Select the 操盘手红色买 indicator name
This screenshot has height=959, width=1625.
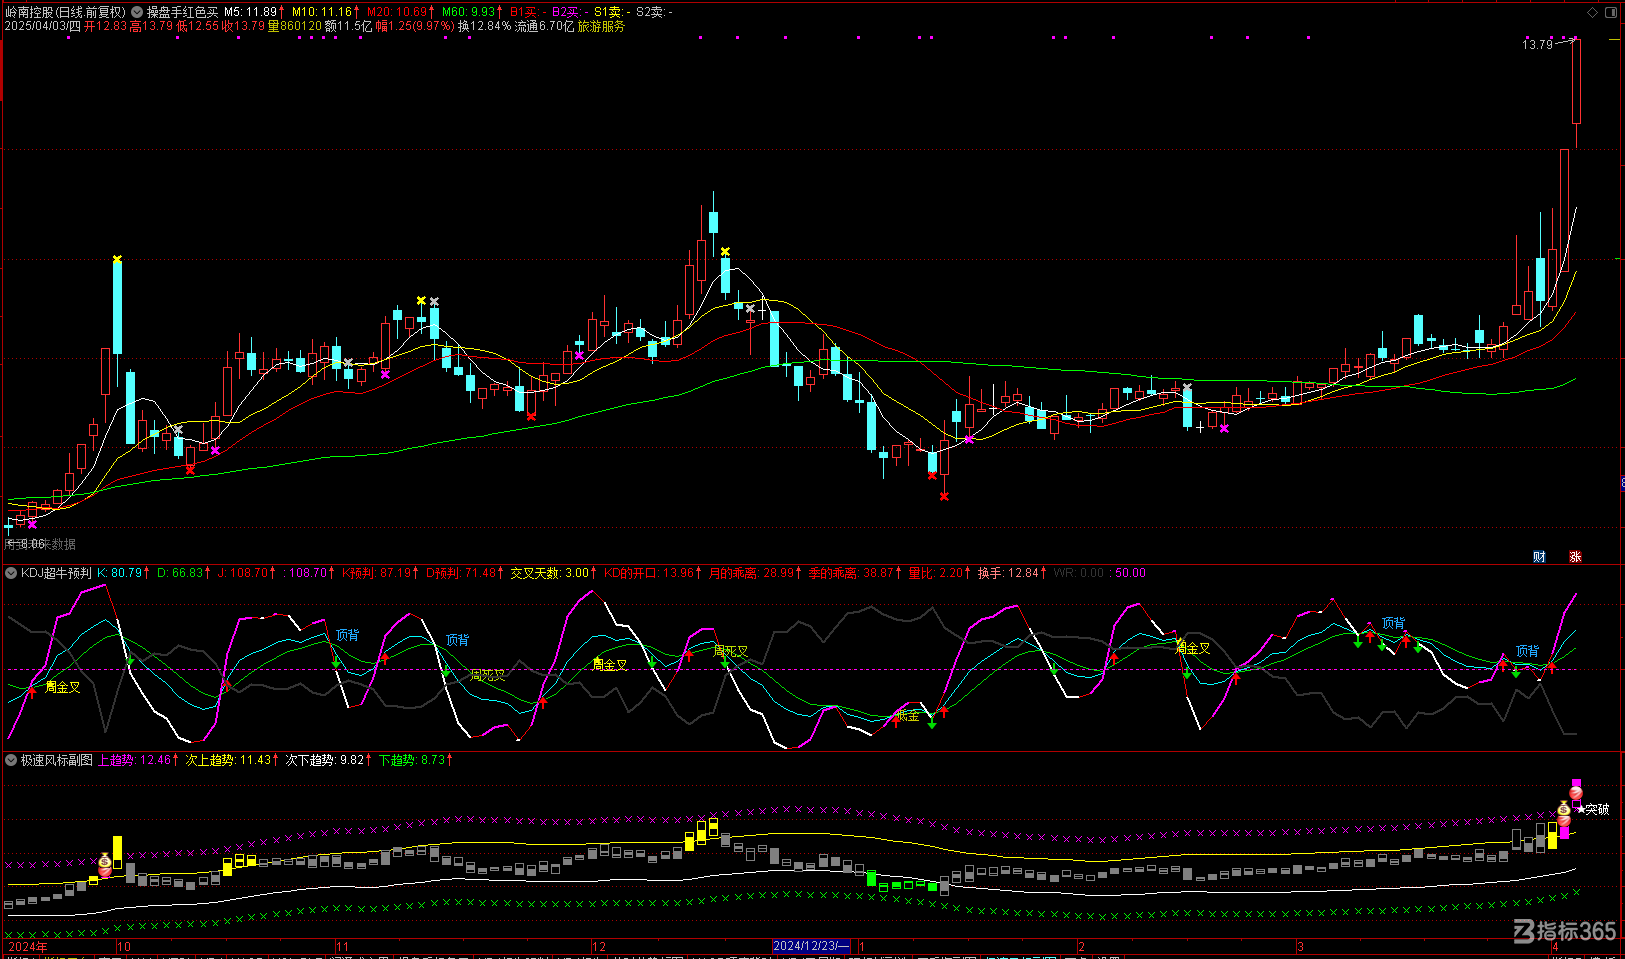(x=182, y=12)
